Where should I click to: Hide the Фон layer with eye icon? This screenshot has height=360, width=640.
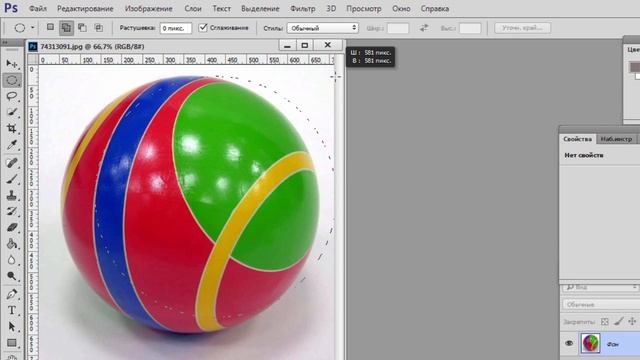569,343
